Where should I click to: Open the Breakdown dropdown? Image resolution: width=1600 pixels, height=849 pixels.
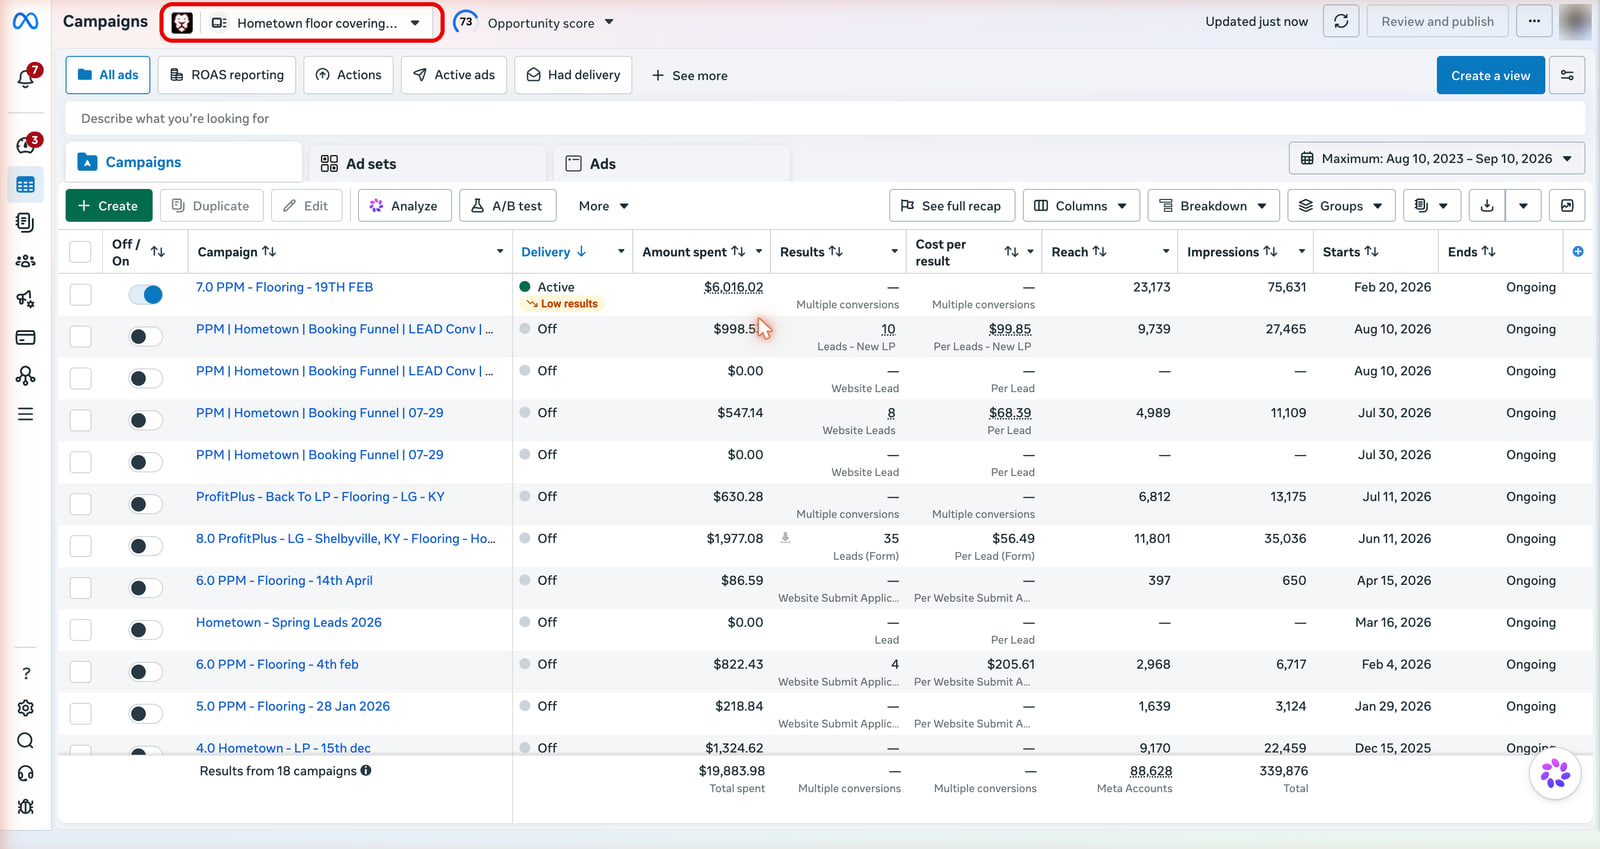tap(1213, 206)
